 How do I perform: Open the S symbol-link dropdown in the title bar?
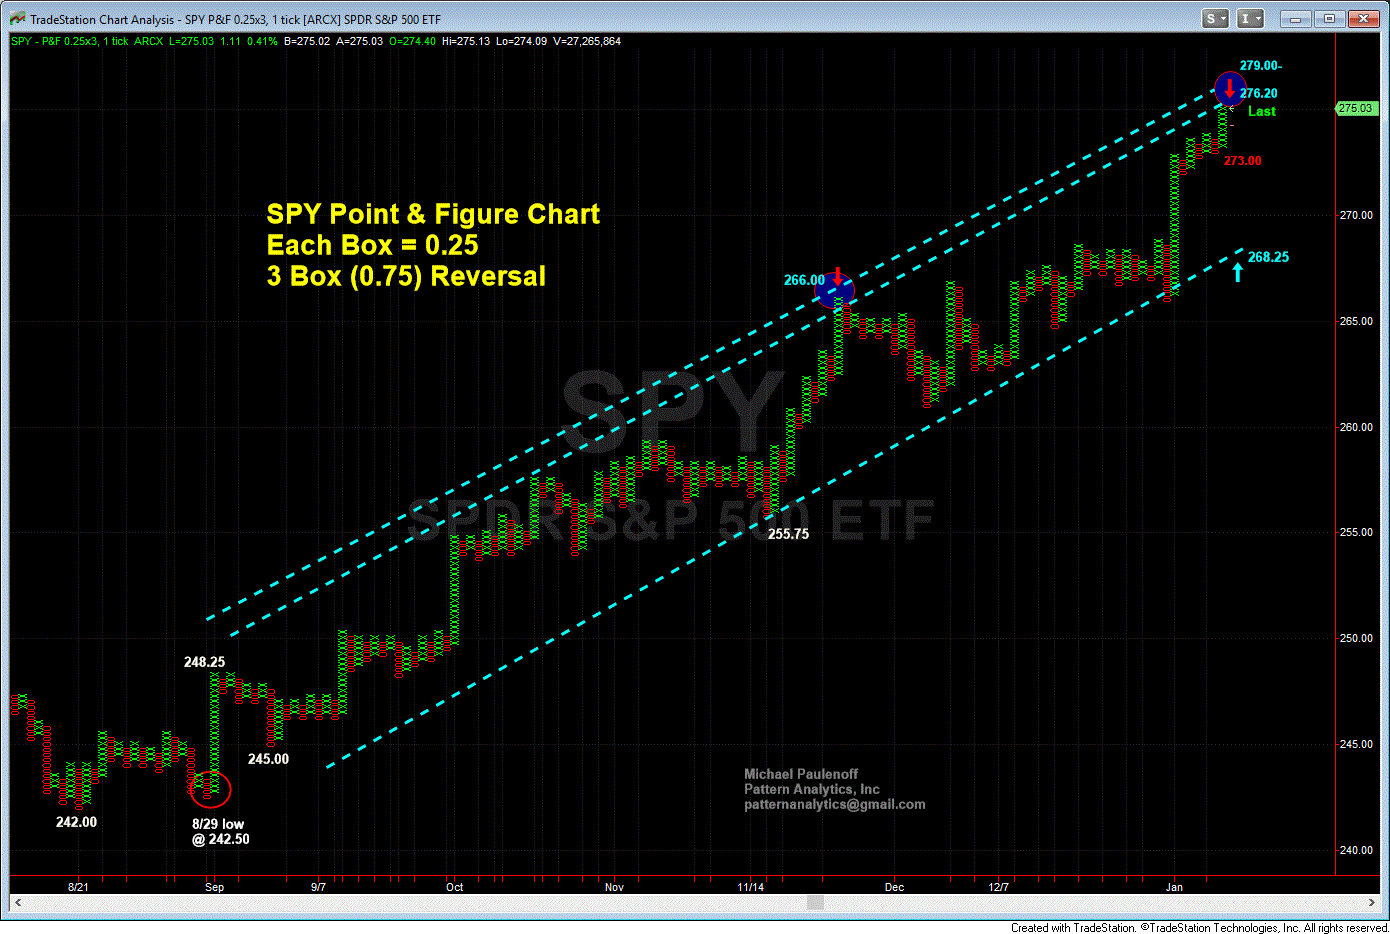click(1215, 19)
